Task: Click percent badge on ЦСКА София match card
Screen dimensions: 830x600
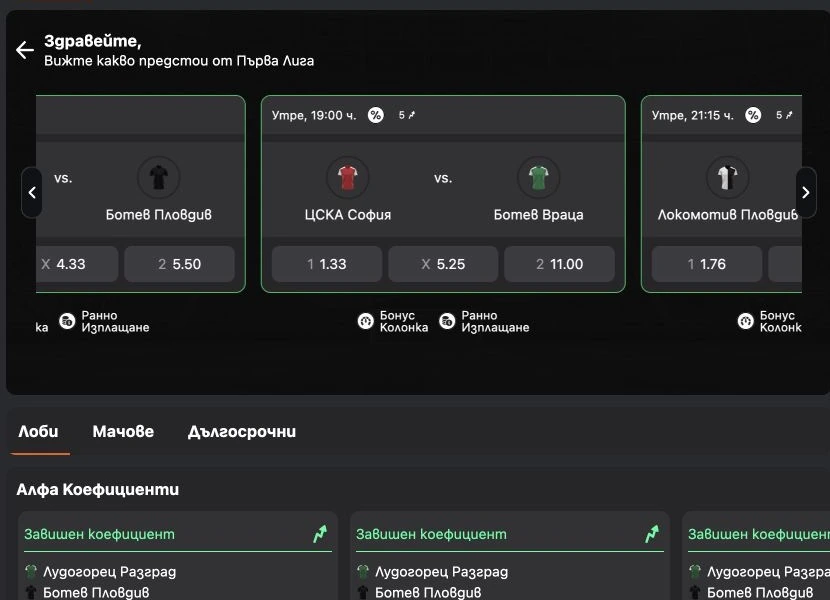Action: click(375, 115)
